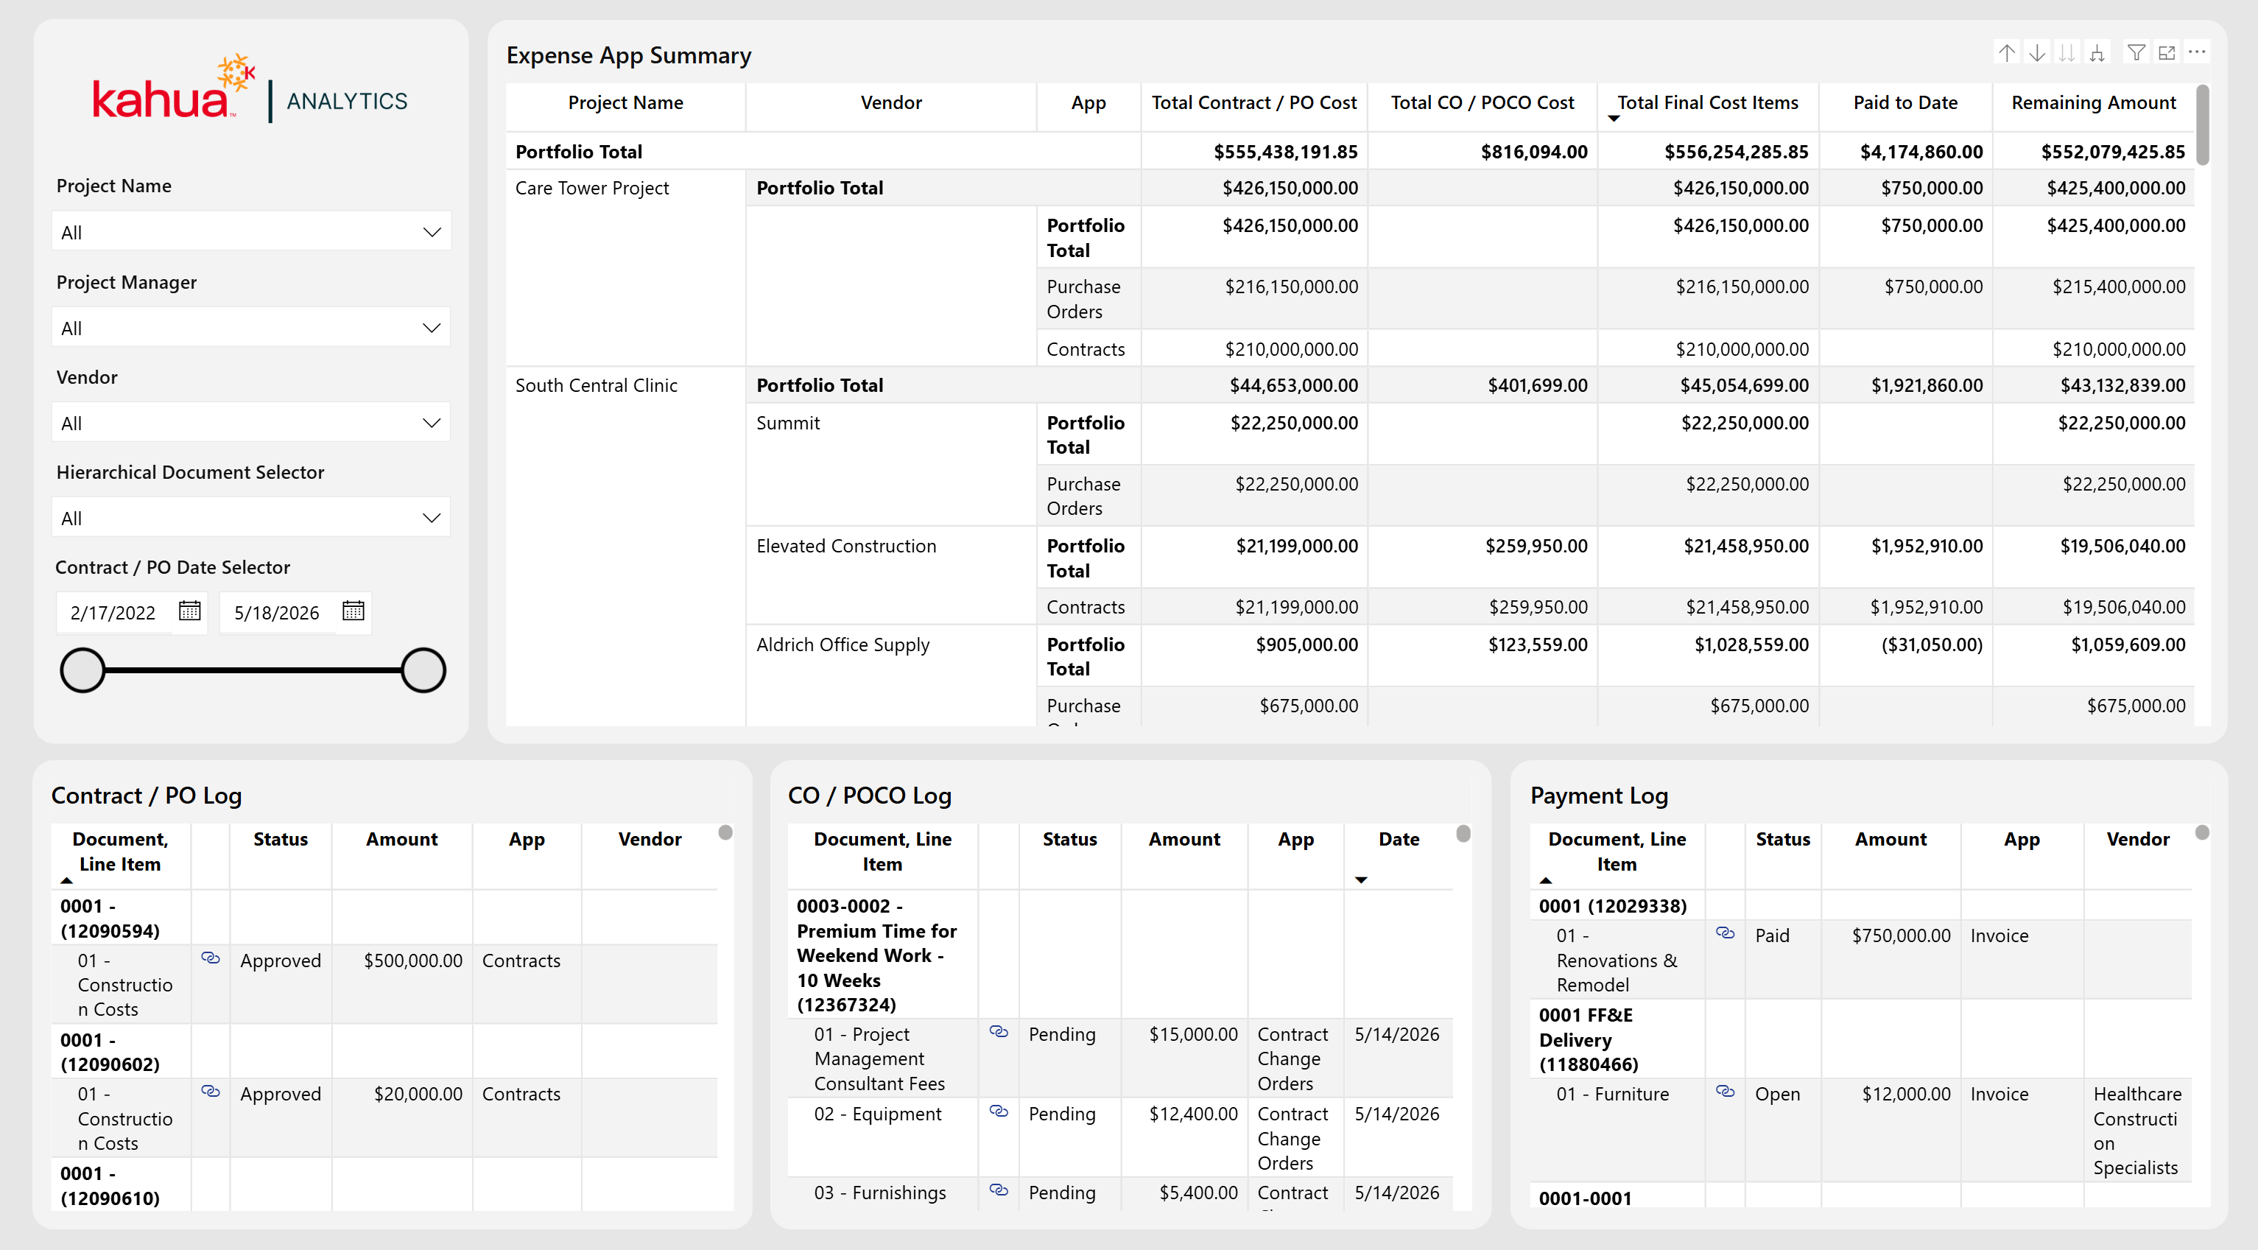Viewport: 2258px width, 1250px height.
Task: Open start date calendar picker
Action: 189,611
